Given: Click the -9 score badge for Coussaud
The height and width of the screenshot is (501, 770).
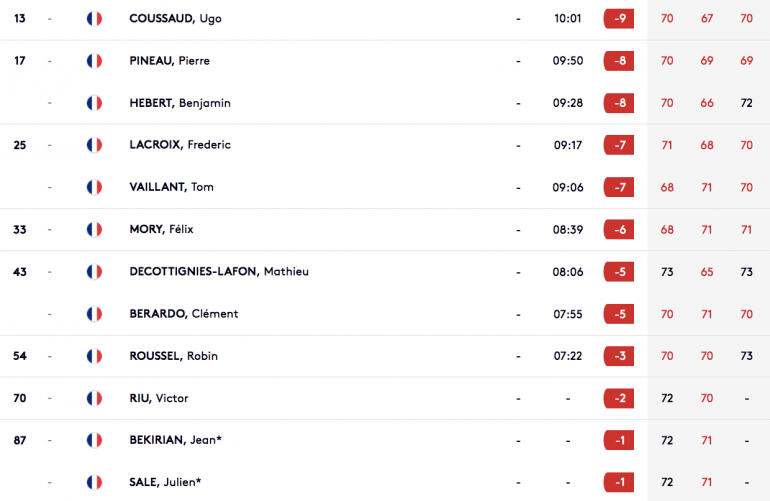Looking at the screenshot, I should pos(619,19).
